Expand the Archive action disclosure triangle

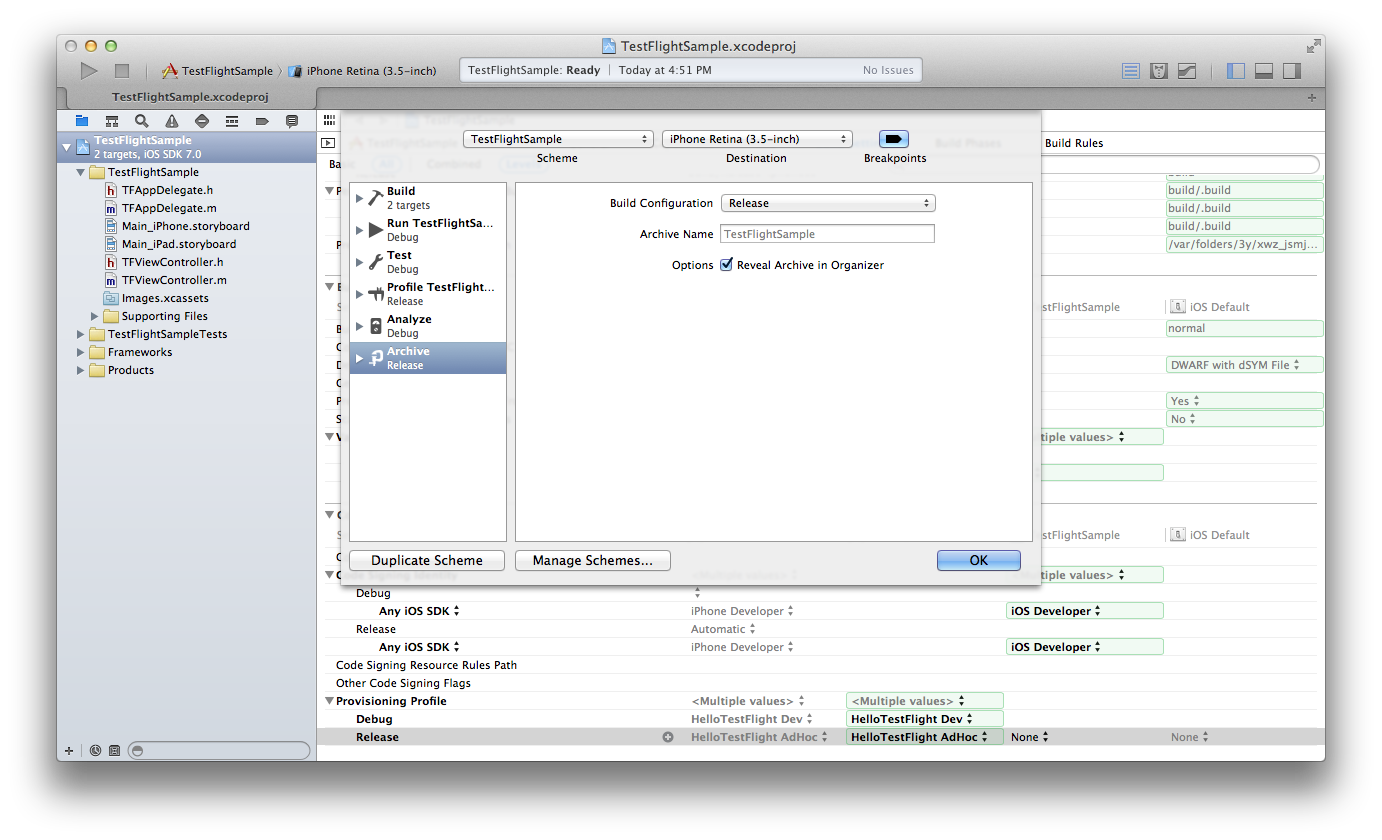tap(360, 357)
